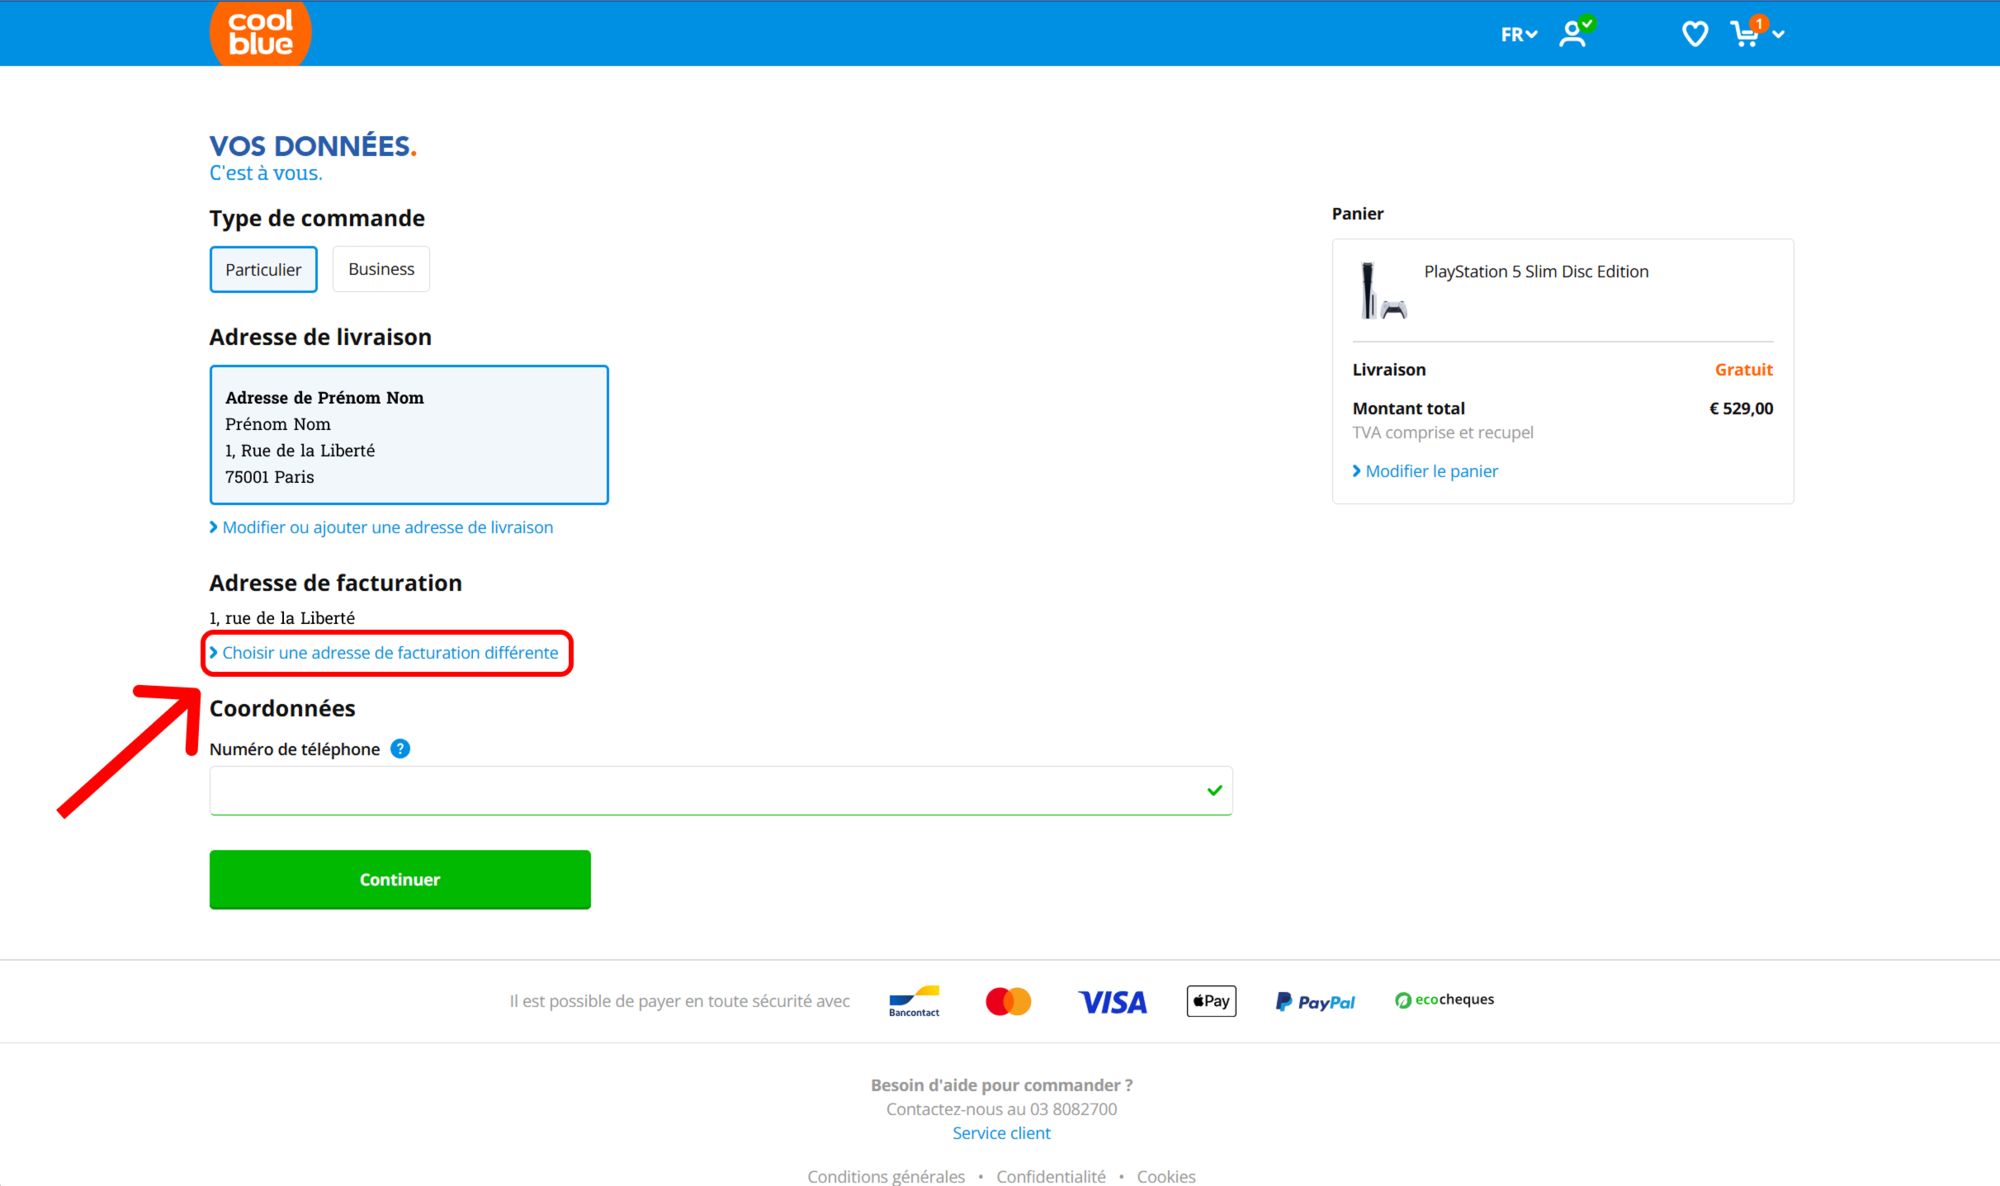The height and width of the screenshot is (1186, 2000).
Task: Click the Mastercard payment logo
Action: click(1008, 1001)
